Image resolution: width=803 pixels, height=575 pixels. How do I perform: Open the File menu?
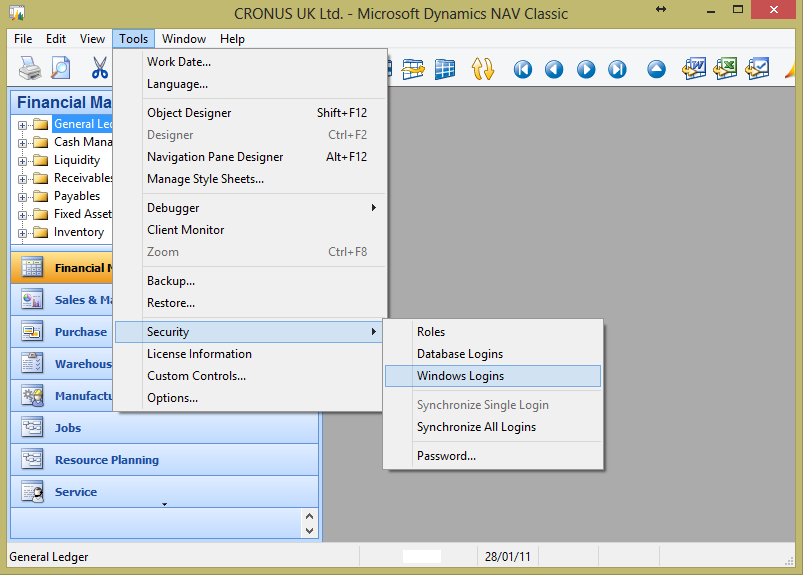point(23,39)
